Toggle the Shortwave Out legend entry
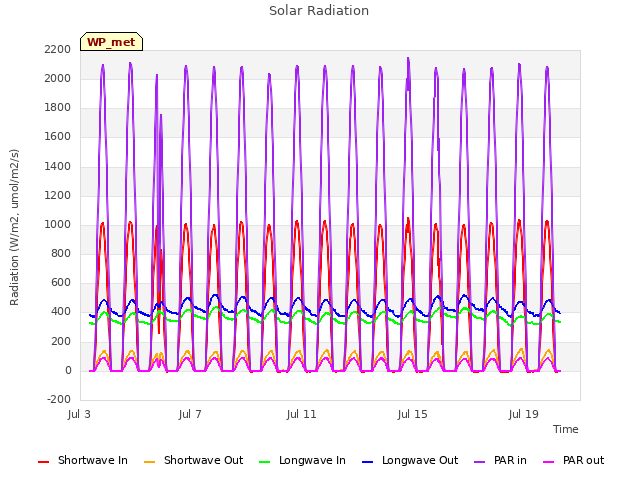640x480 pixels. [x=193, y=460]
